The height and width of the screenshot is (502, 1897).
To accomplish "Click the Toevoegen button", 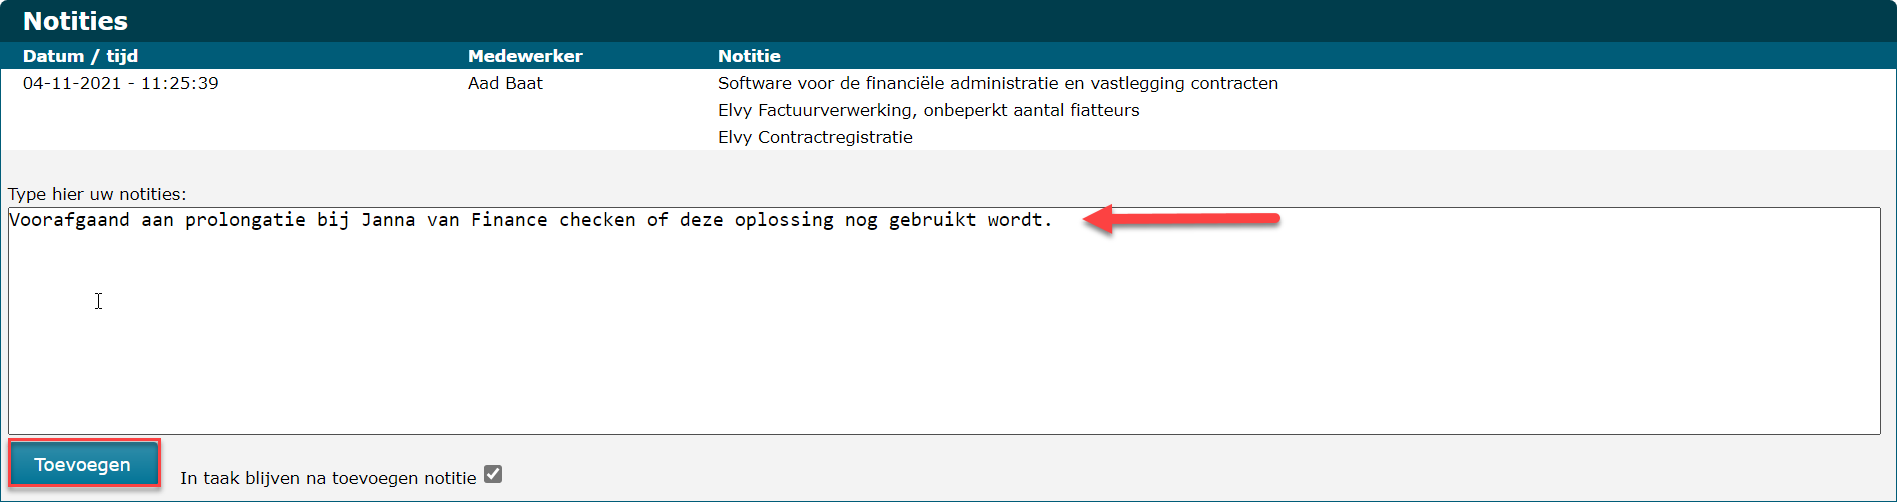I will tap(83, 464).
